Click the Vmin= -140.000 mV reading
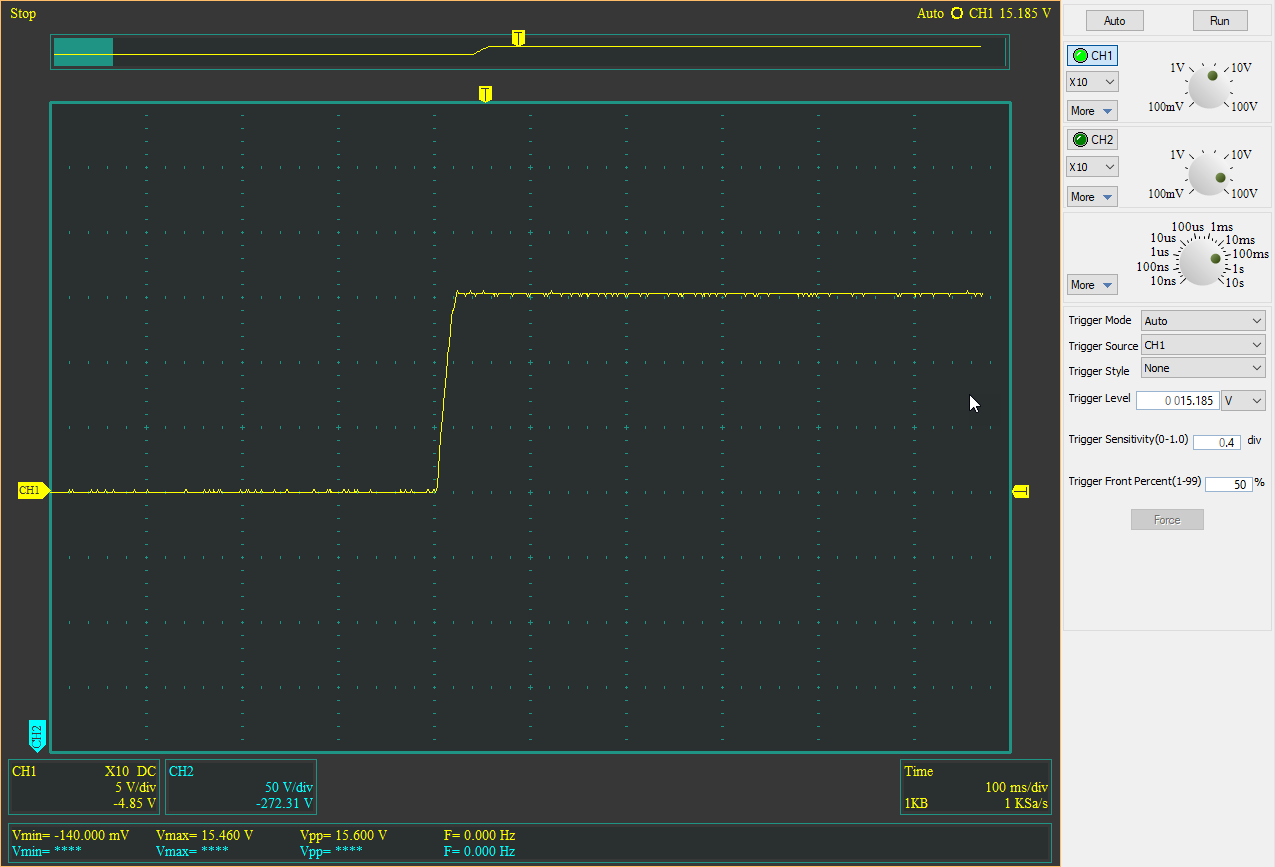 click(70, 835)
